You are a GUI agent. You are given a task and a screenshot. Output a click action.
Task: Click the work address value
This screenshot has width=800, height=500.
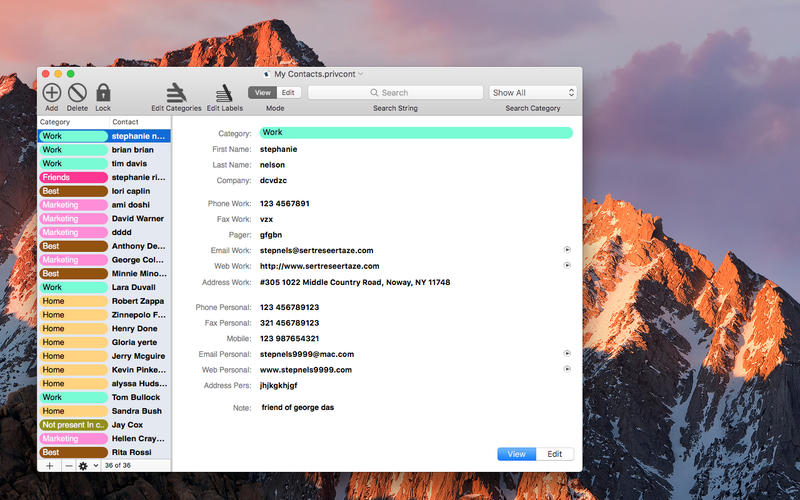[355, 282]
